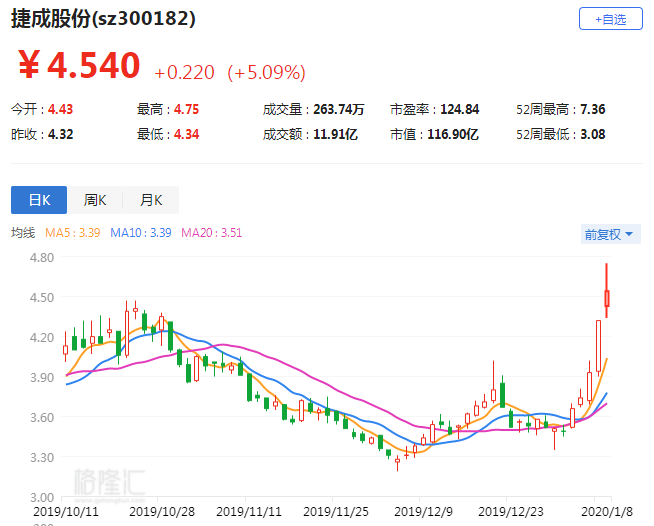
Task: Click the 均线 label above the chart
Action: [23, 232]
